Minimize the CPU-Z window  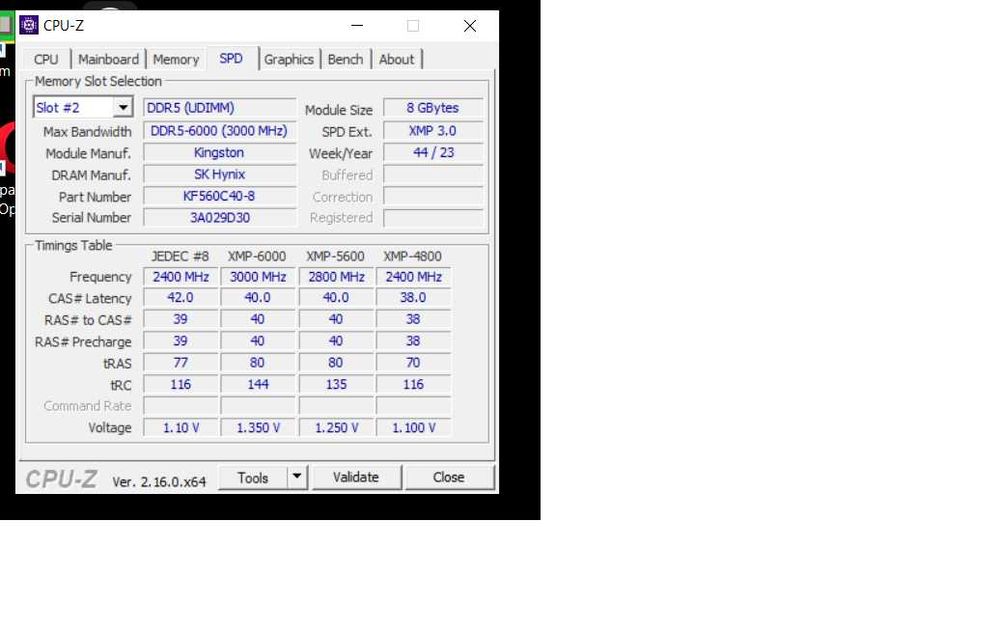[x=357, y=26]
